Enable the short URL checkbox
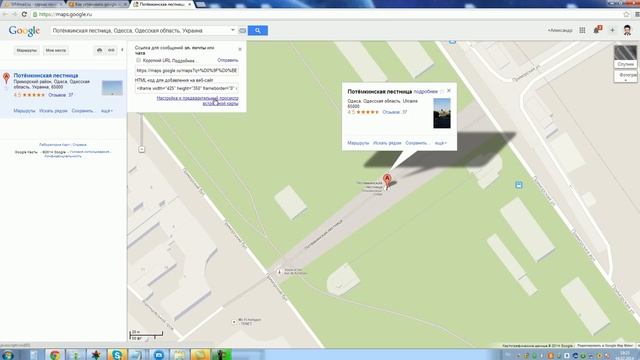 tap(138, 60)
